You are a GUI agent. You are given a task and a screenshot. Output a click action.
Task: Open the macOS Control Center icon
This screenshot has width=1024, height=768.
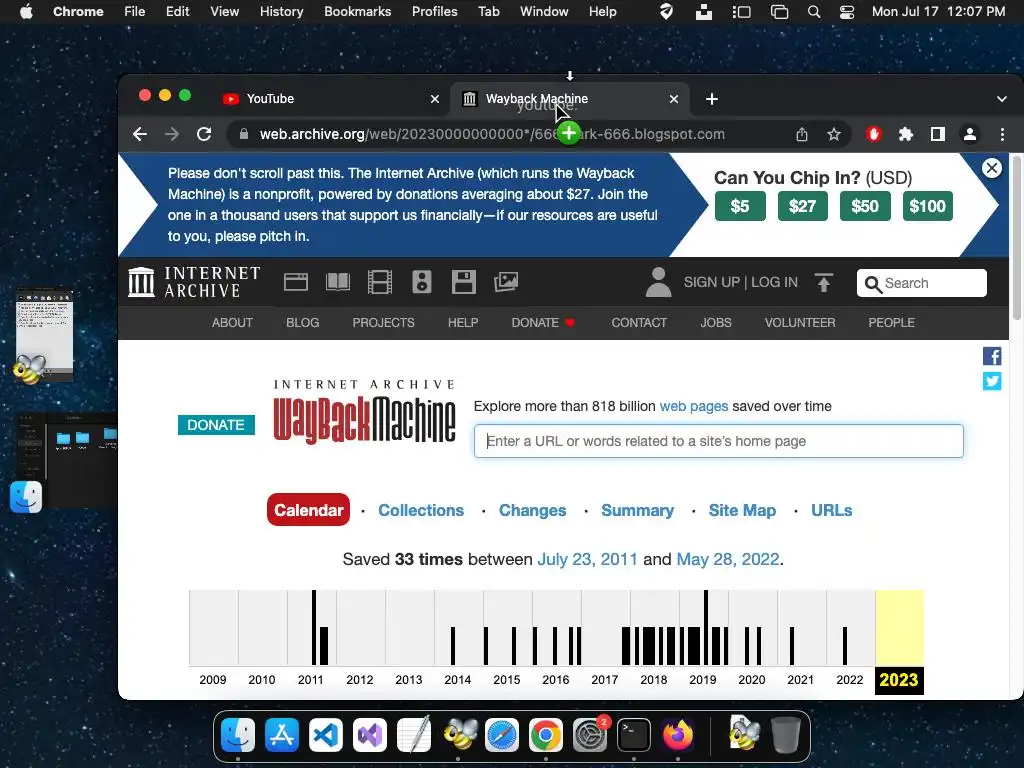(x=846, y=11)
